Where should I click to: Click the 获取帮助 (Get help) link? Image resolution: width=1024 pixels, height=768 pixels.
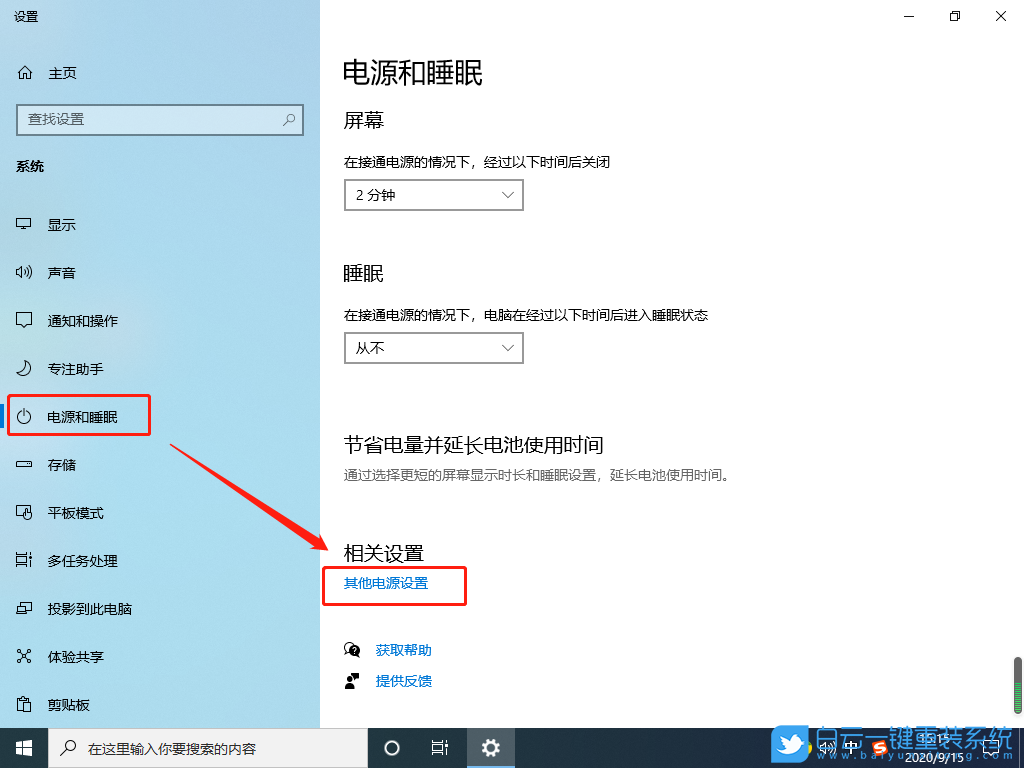click(x=403, y=649)
